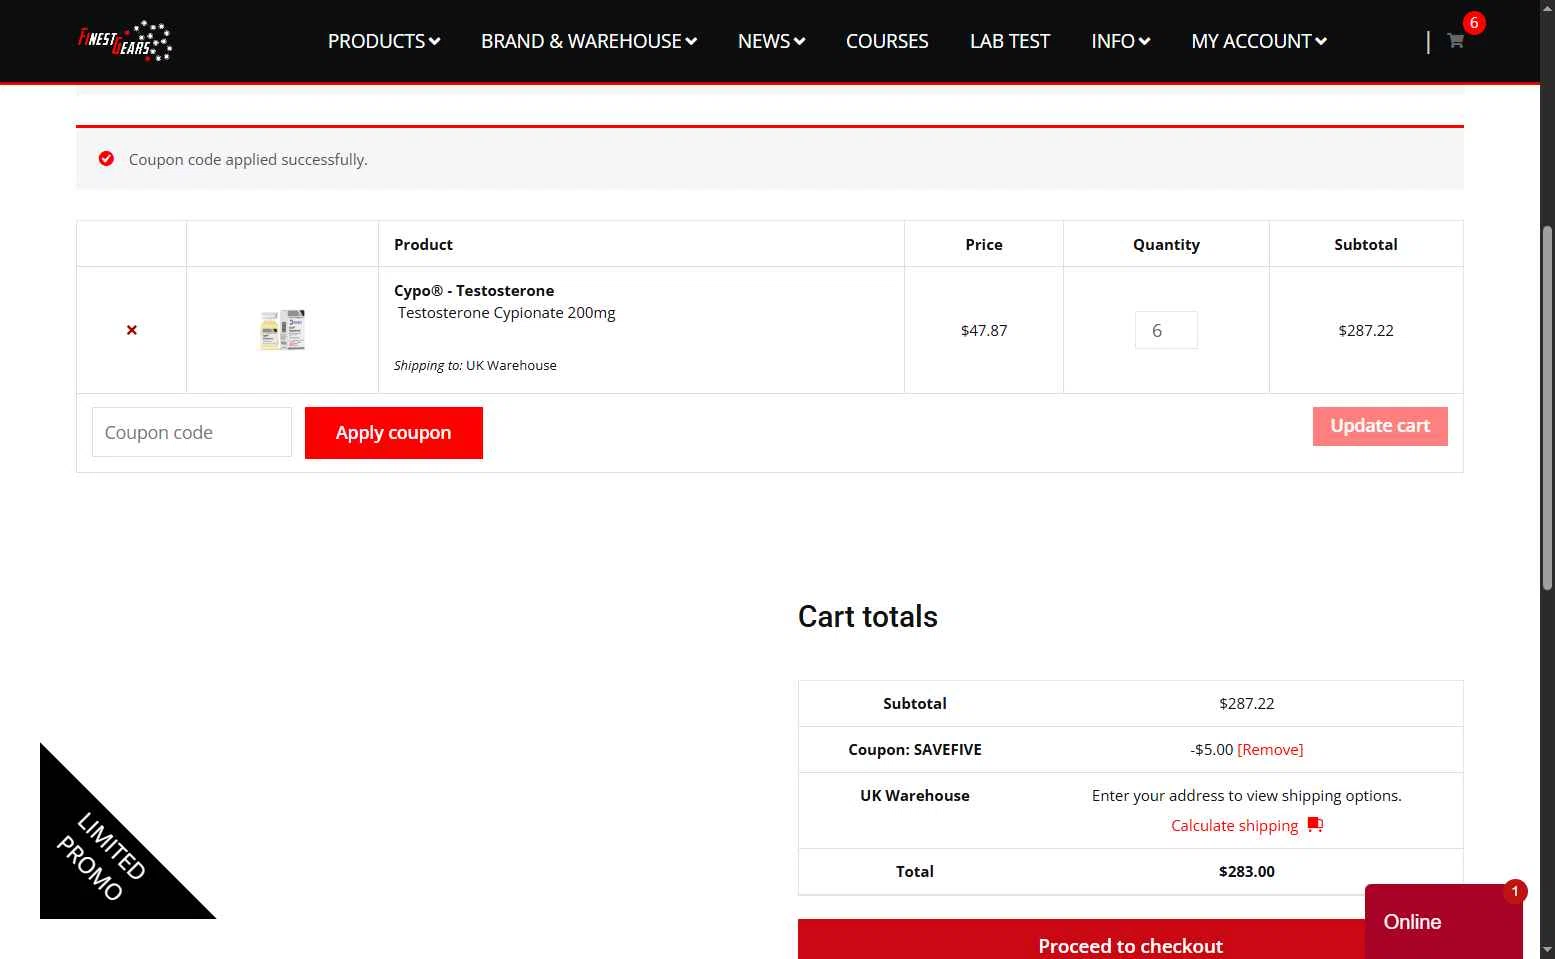Click the Product column header
Image resolution: width=1555 pixels, height=959 pixels.
pyautogui.click(x=423, y=245)
